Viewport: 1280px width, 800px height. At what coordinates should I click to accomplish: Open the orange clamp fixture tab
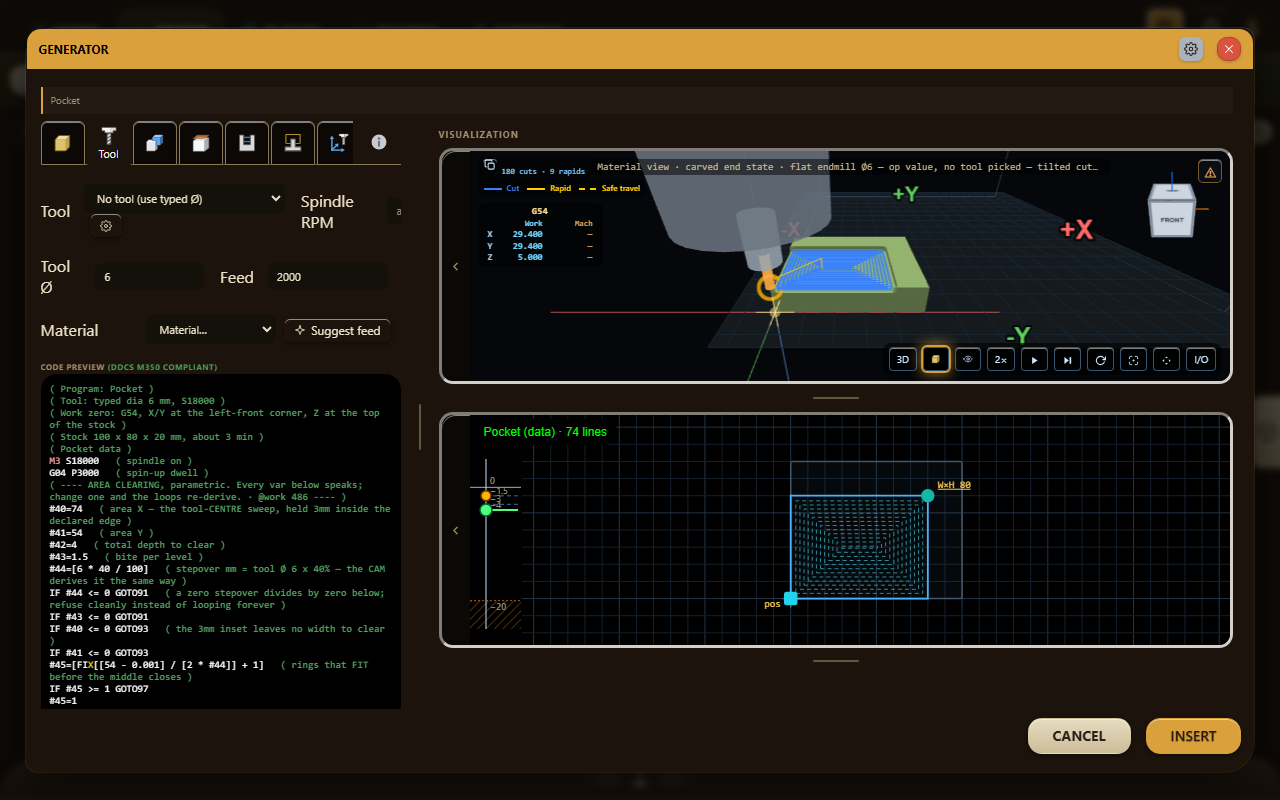pos(292,143)
